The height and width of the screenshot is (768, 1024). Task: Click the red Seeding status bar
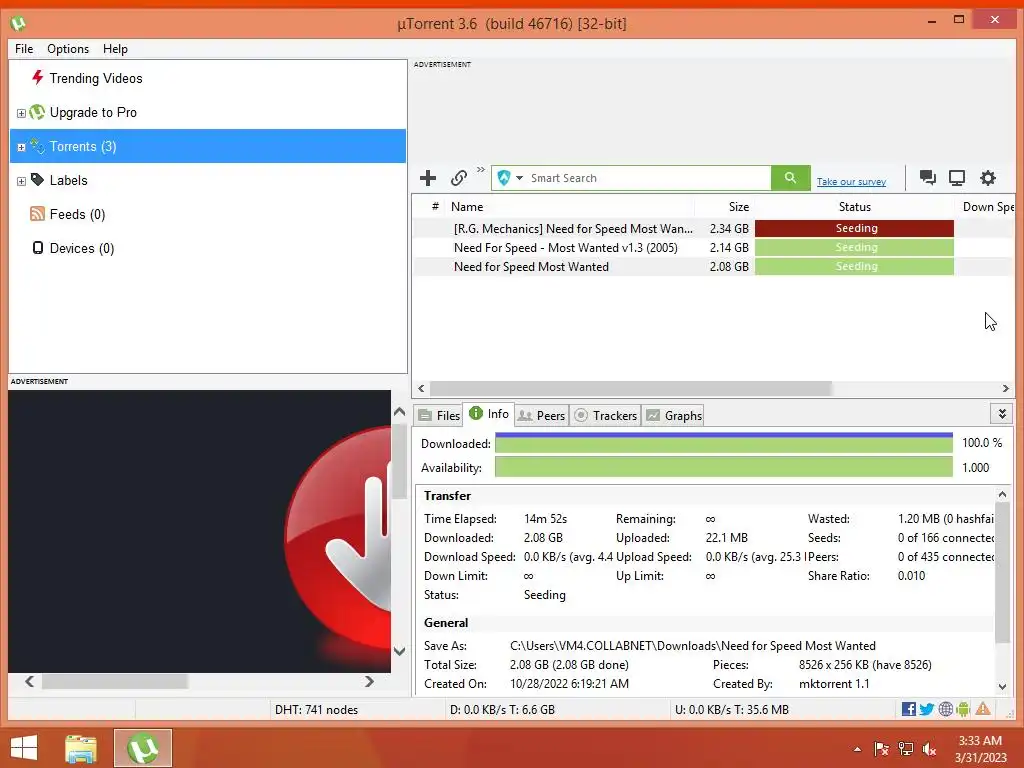pos(854,228)
